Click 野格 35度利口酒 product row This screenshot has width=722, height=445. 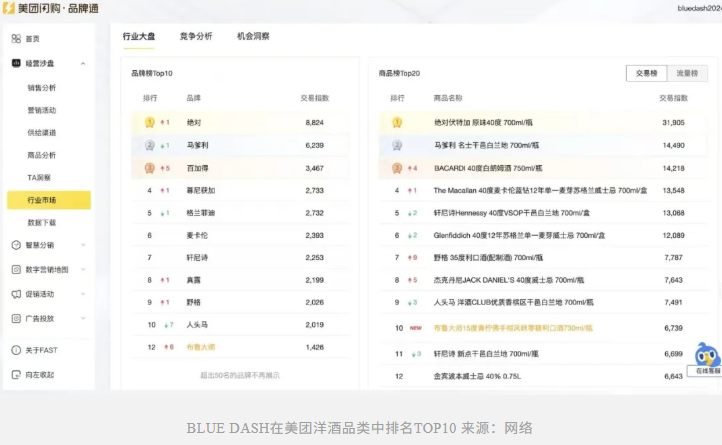pyautogui.click(x=543, y=258)
